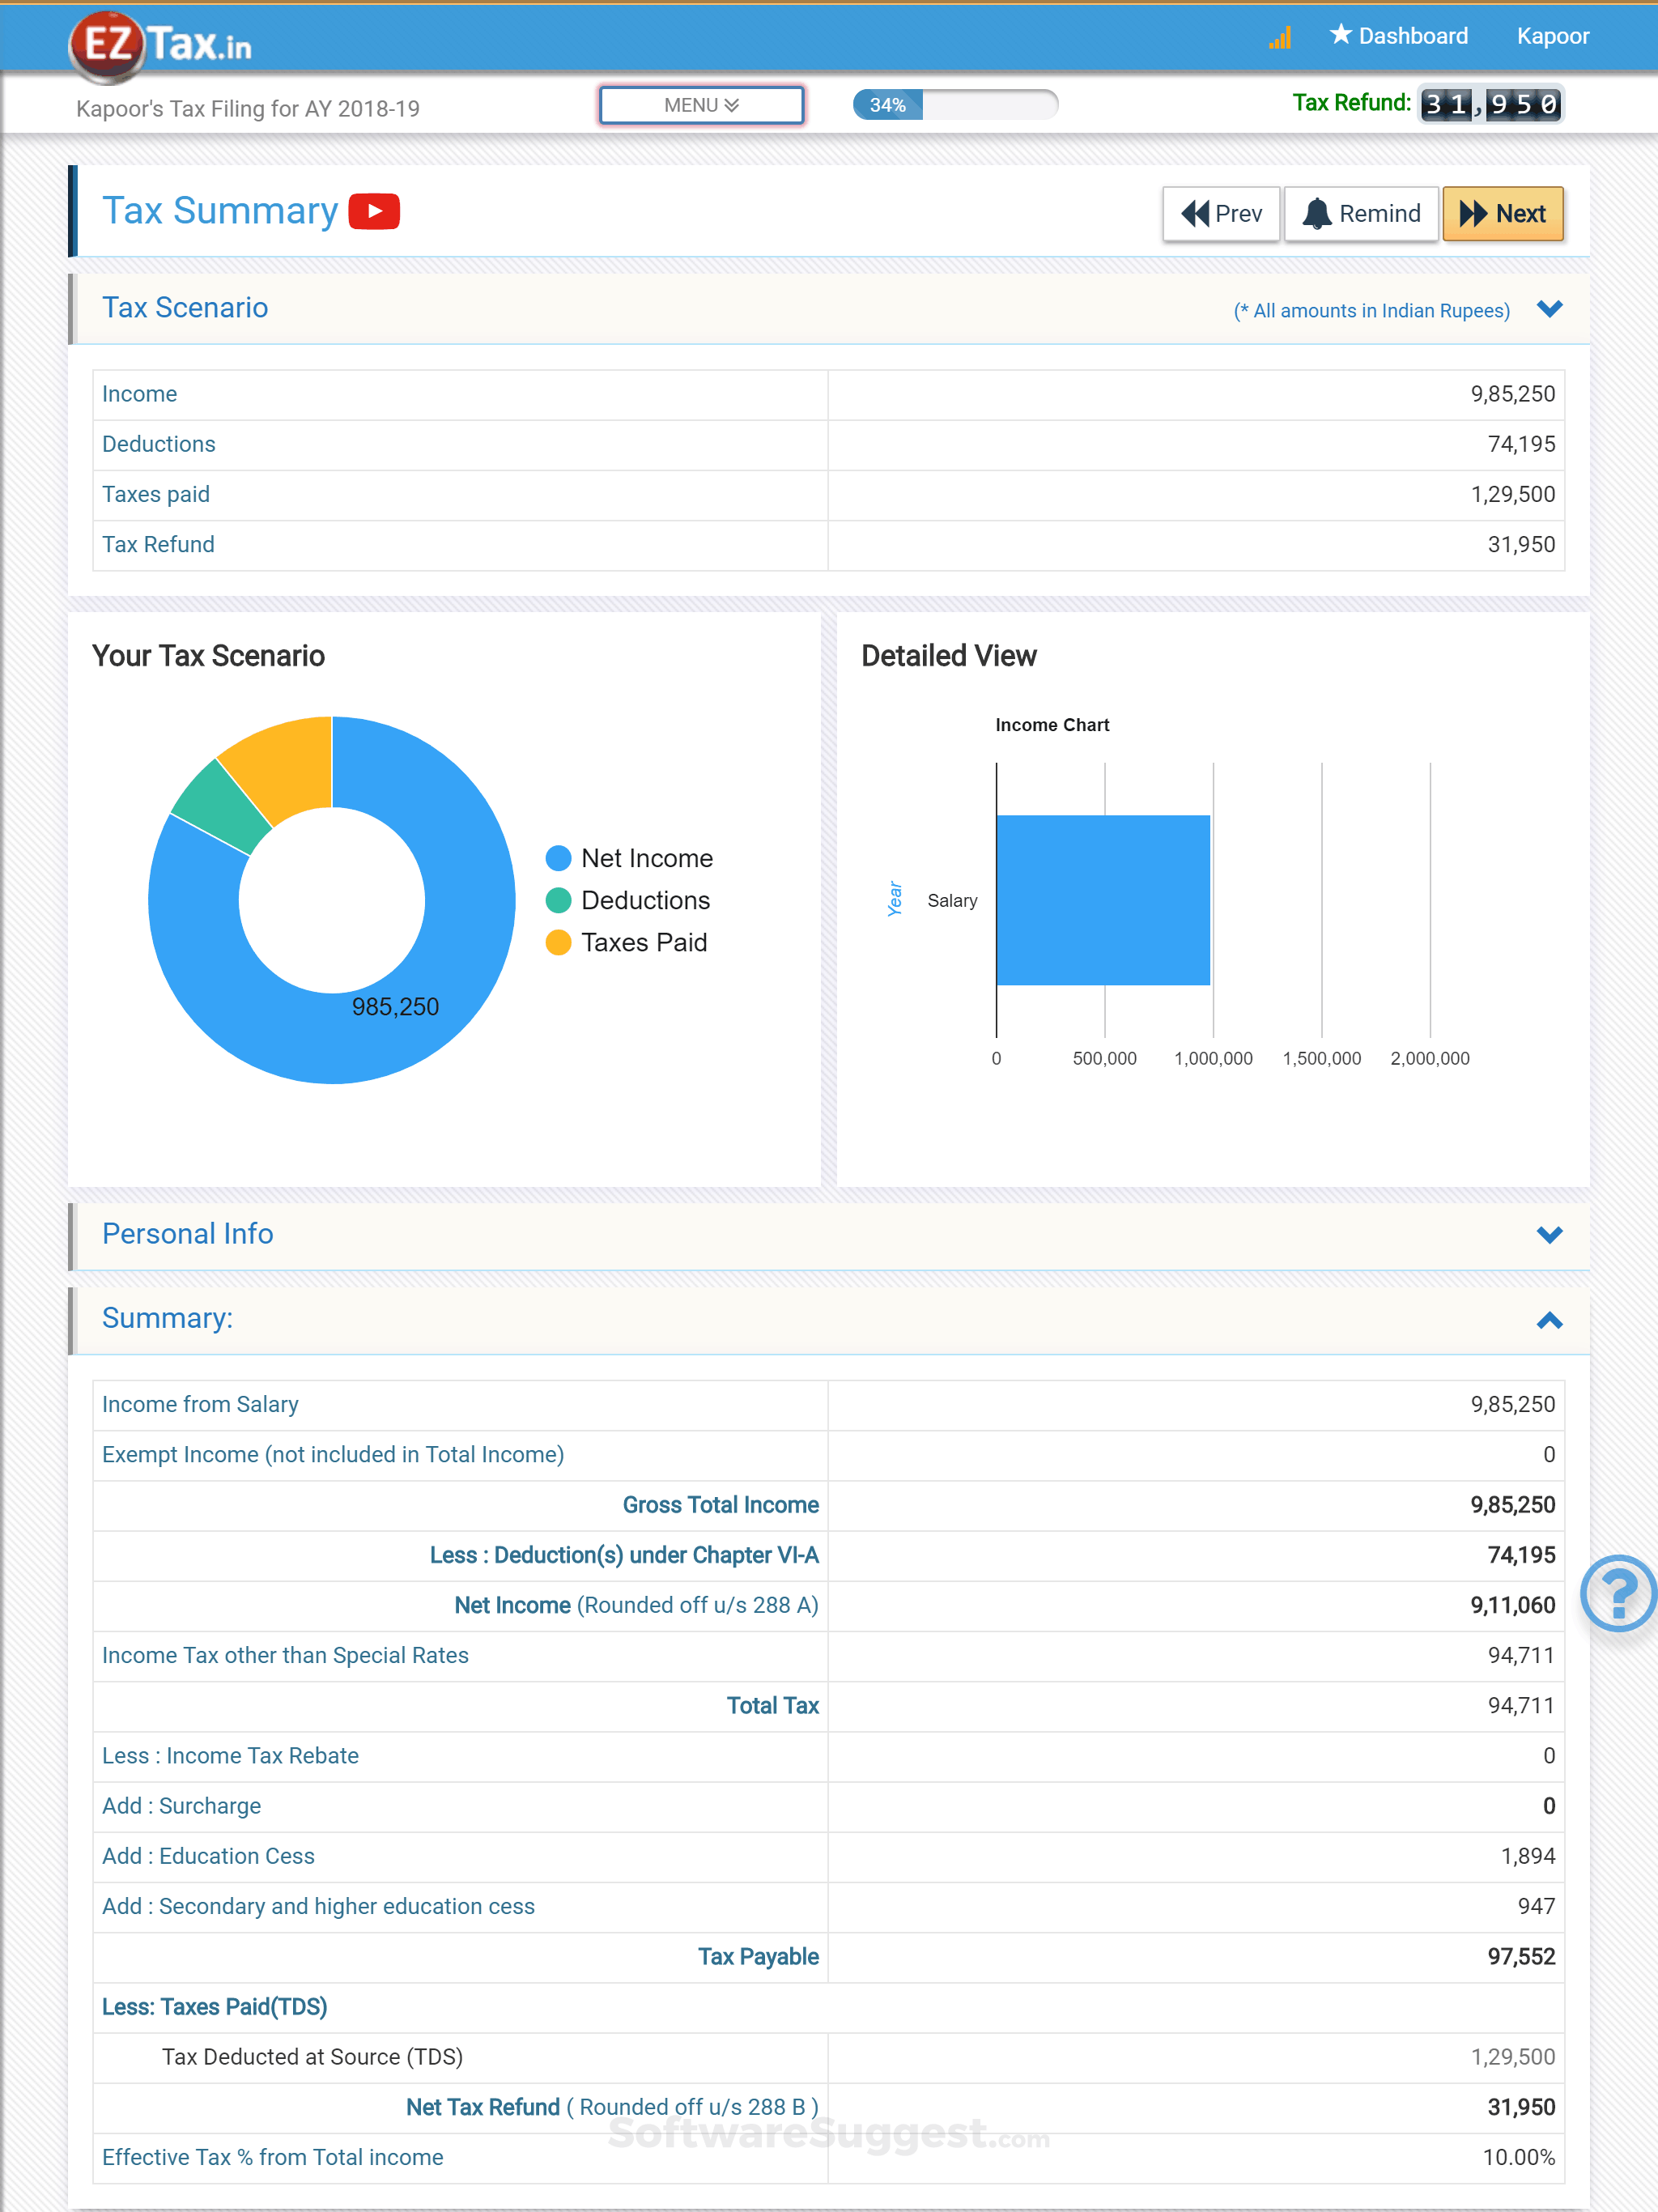Screen dimensions: 1658x2212
Task: Go back using the Prev button
Action: pyautogui.click(x=1220, y=213)
